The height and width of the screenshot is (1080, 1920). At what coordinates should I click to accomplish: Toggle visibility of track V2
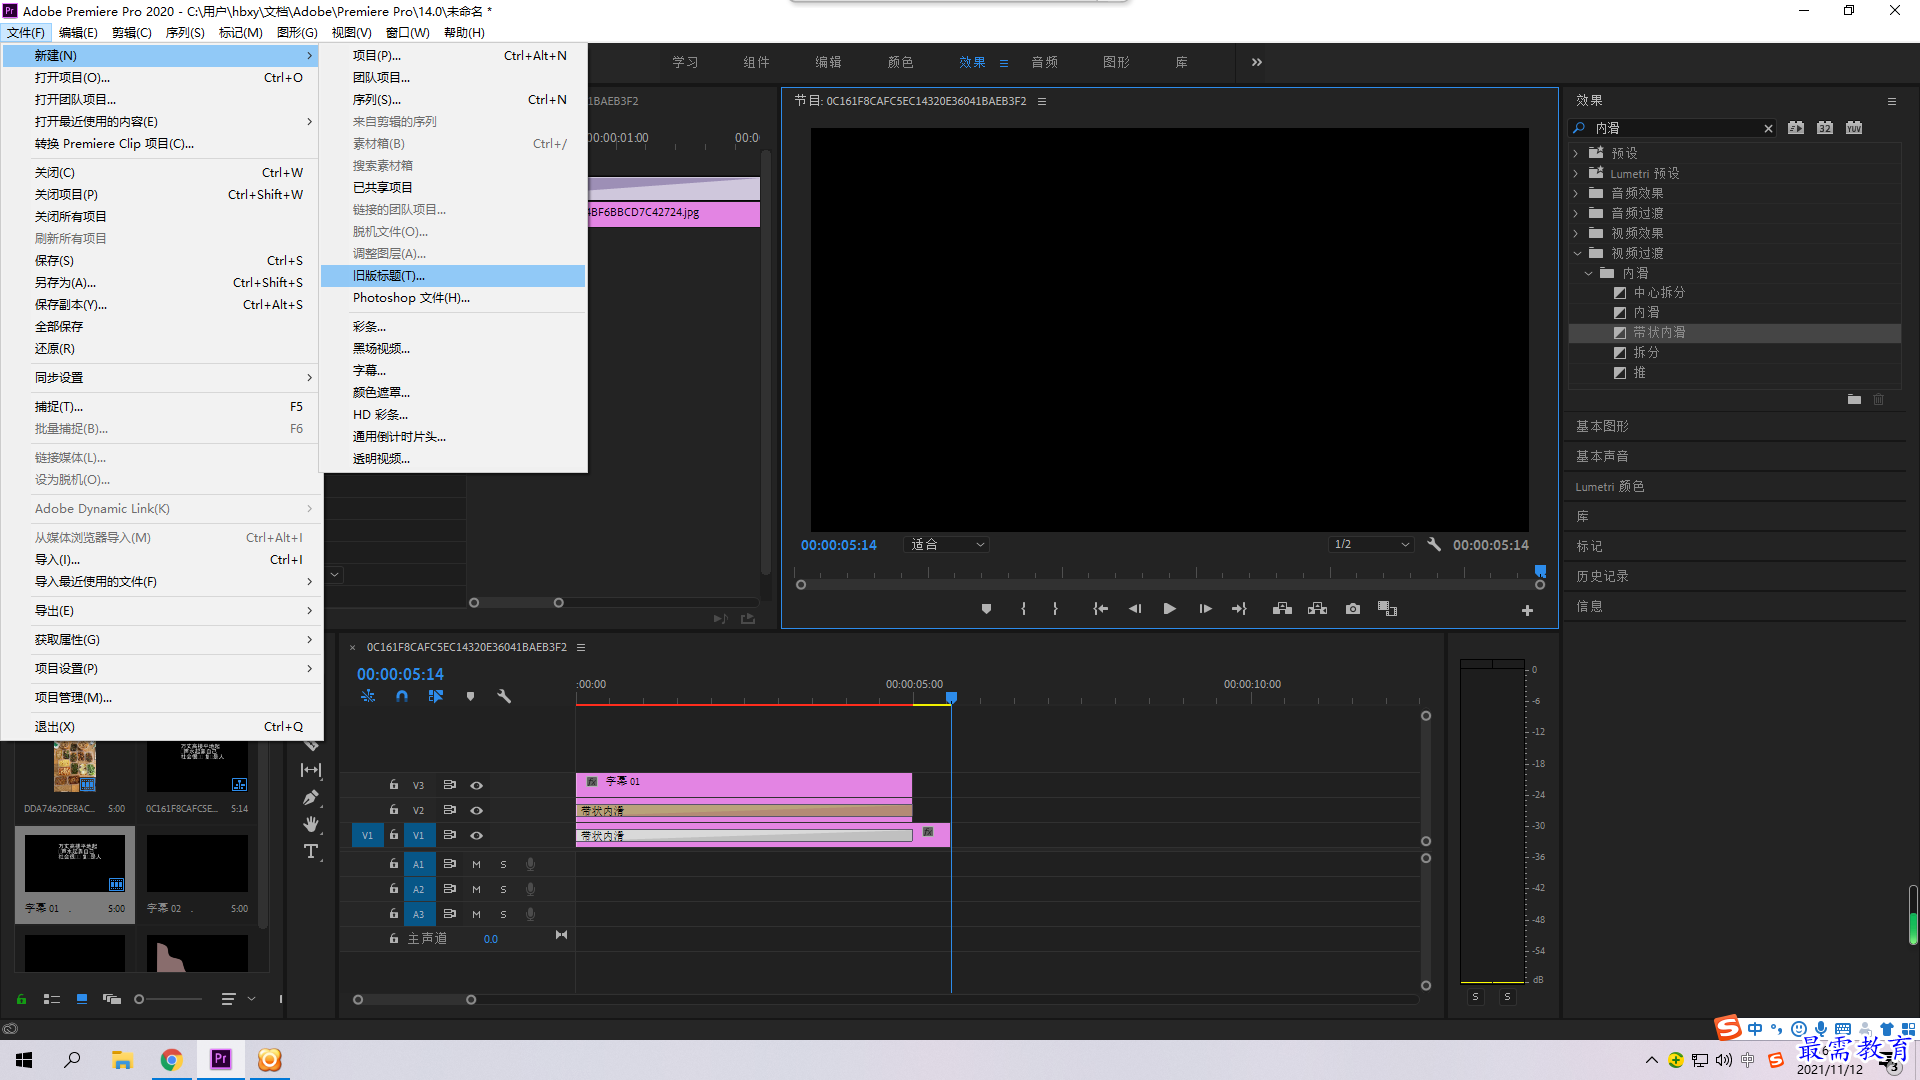(477, 811)
